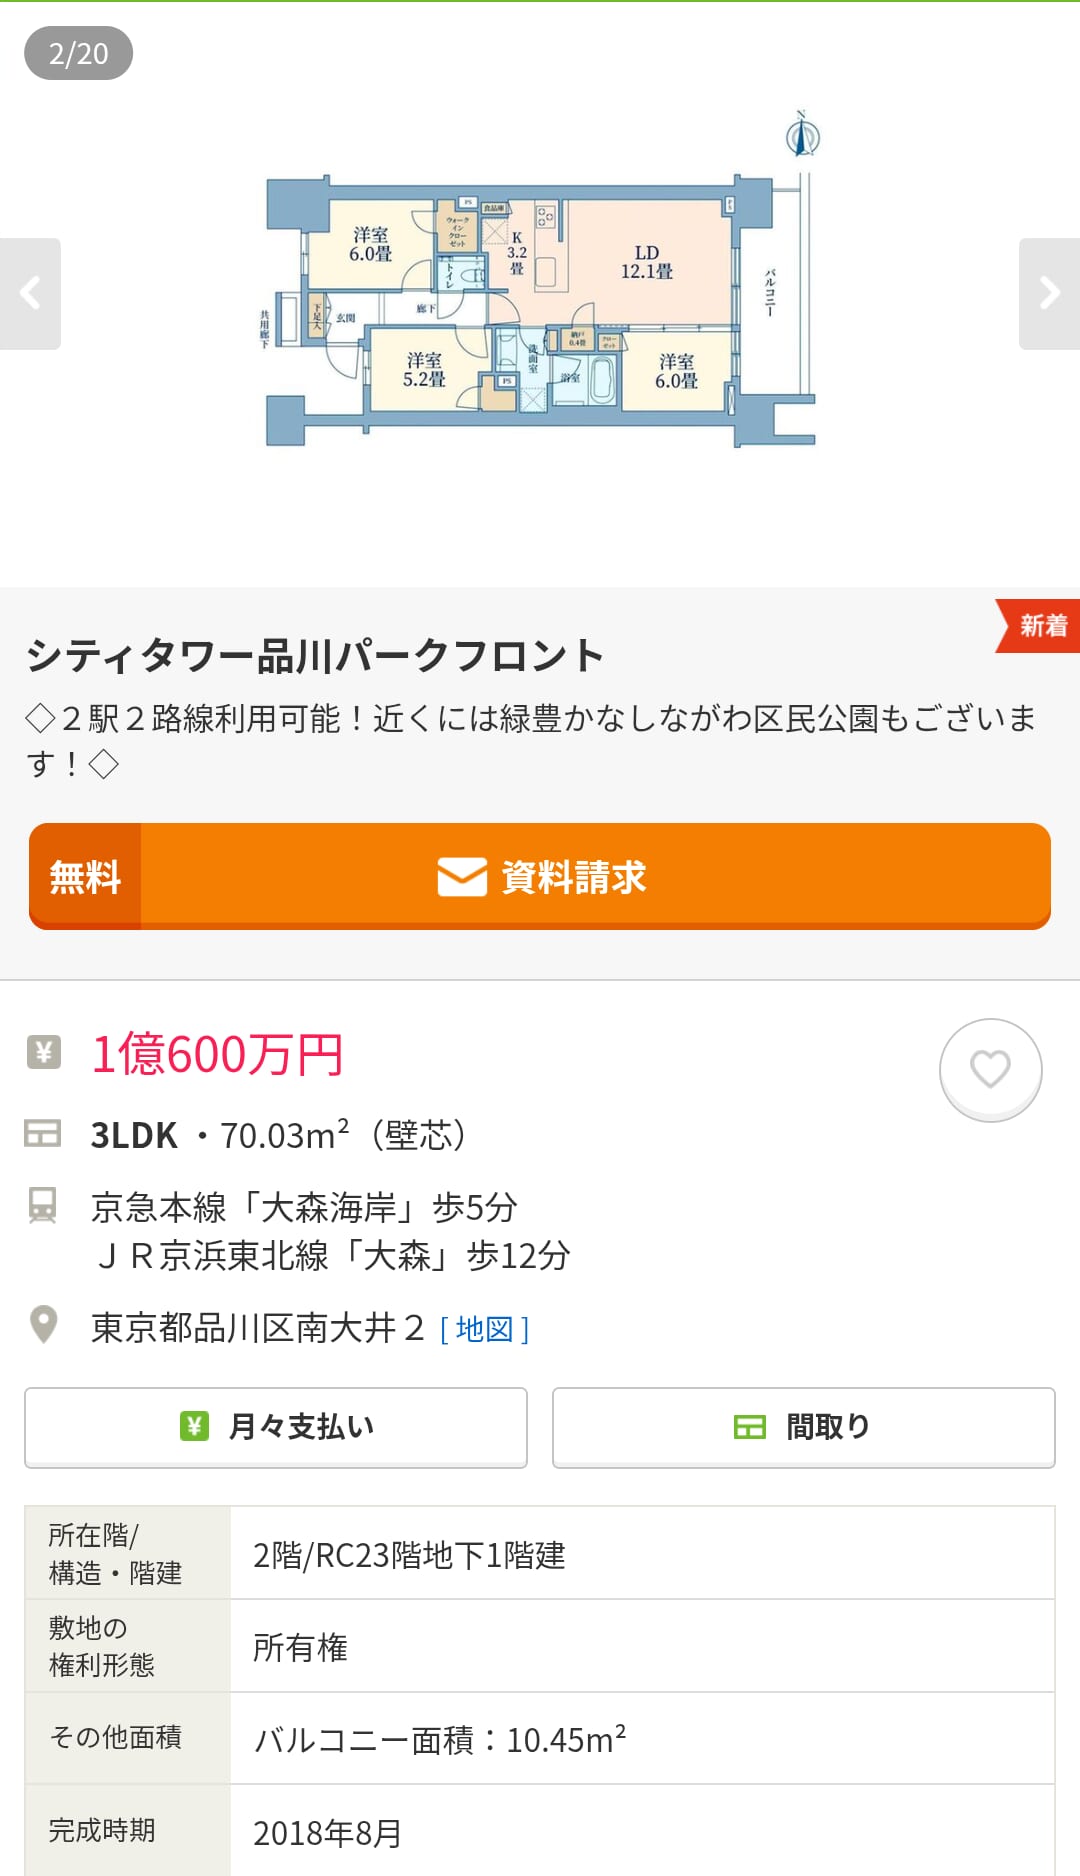1080x1876 pixels.
Task: Tap the train station access icon
Action: tap(42, 1206)
